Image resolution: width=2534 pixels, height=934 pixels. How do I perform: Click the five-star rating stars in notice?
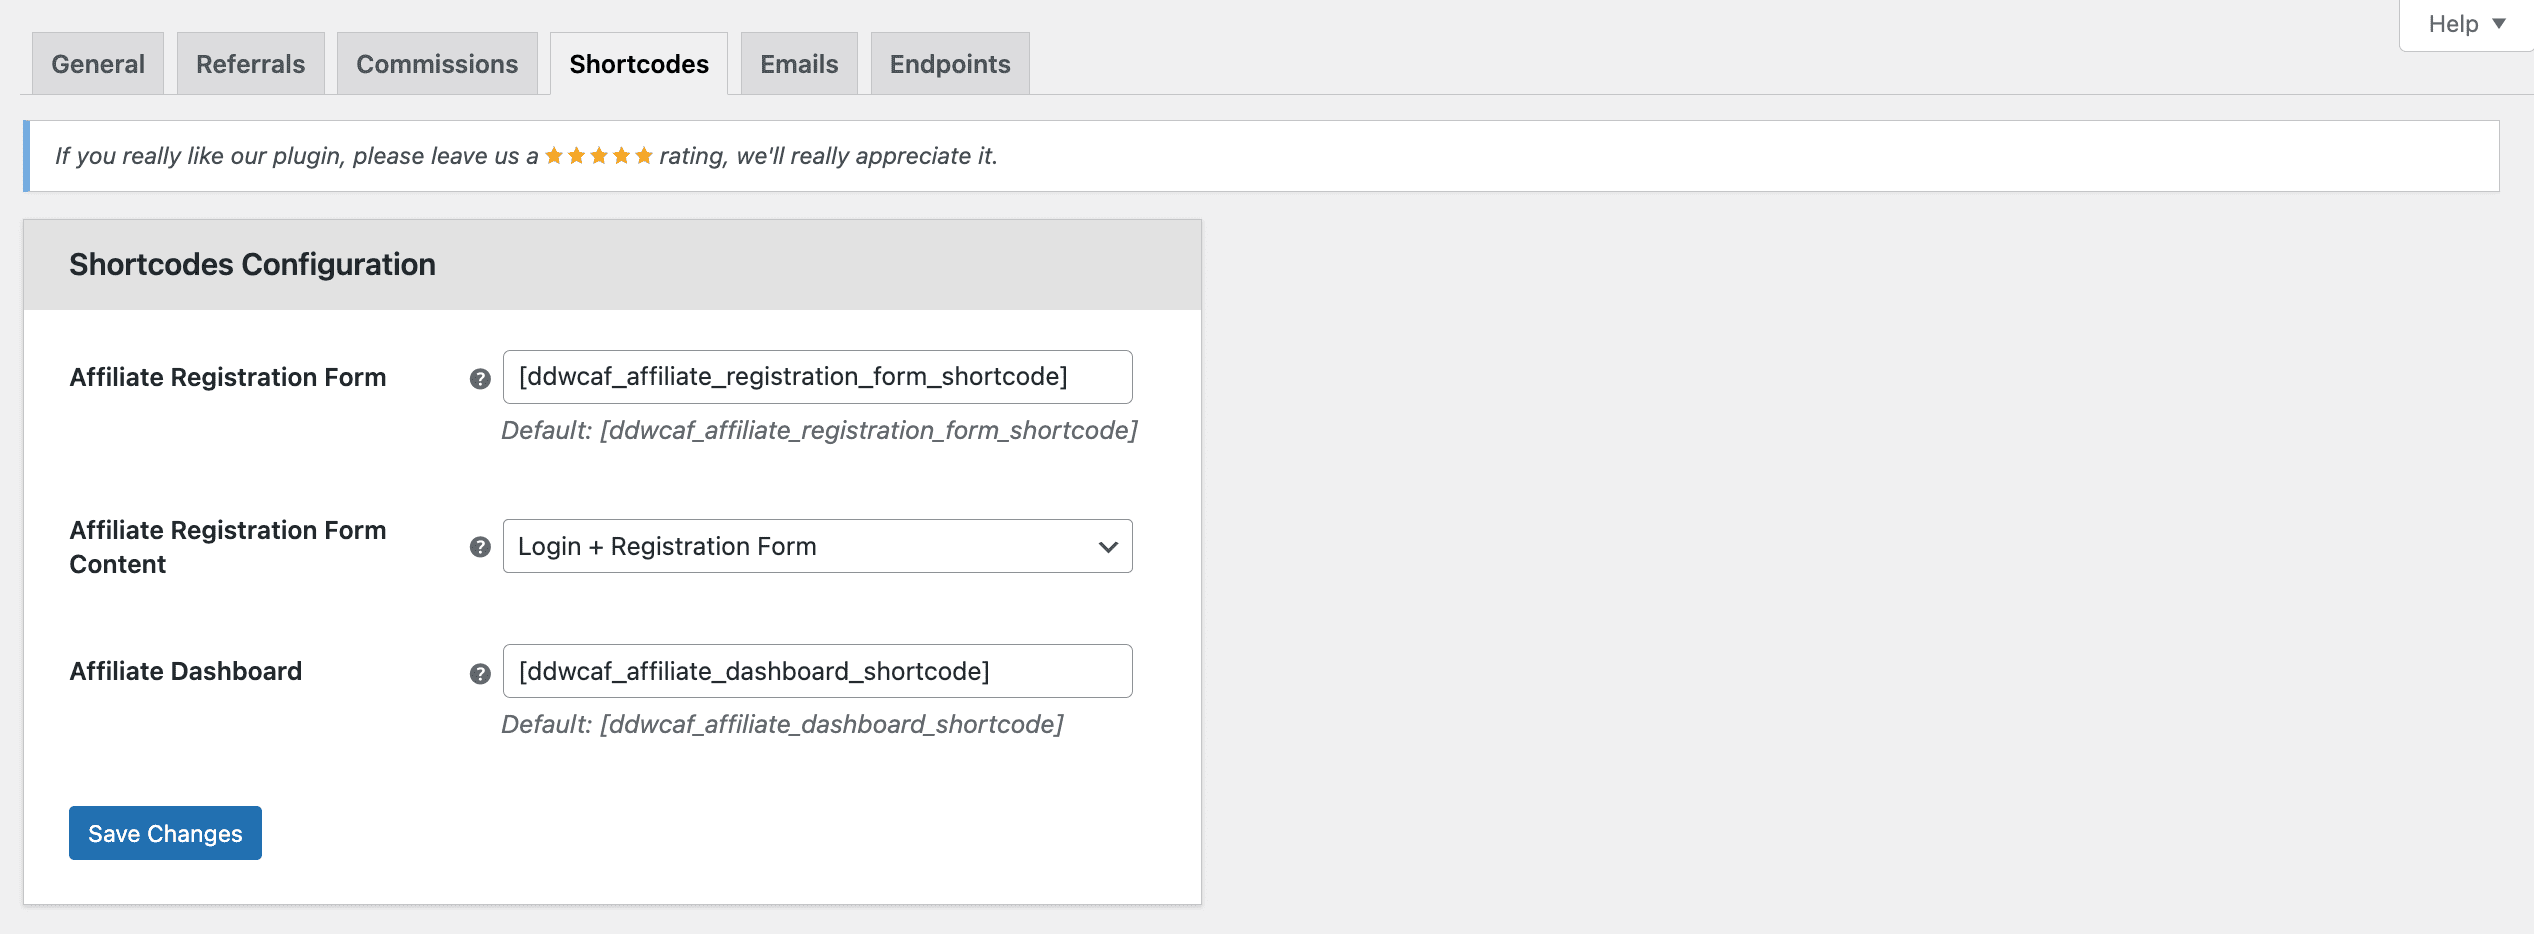[x=598, y=156]
